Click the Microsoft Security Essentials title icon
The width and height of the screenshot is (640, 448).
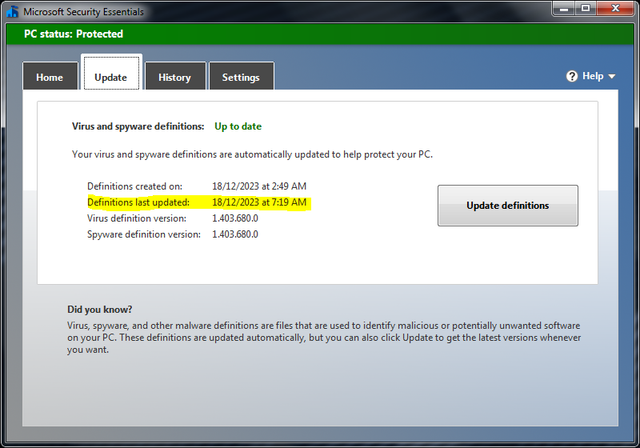point(12,11)
